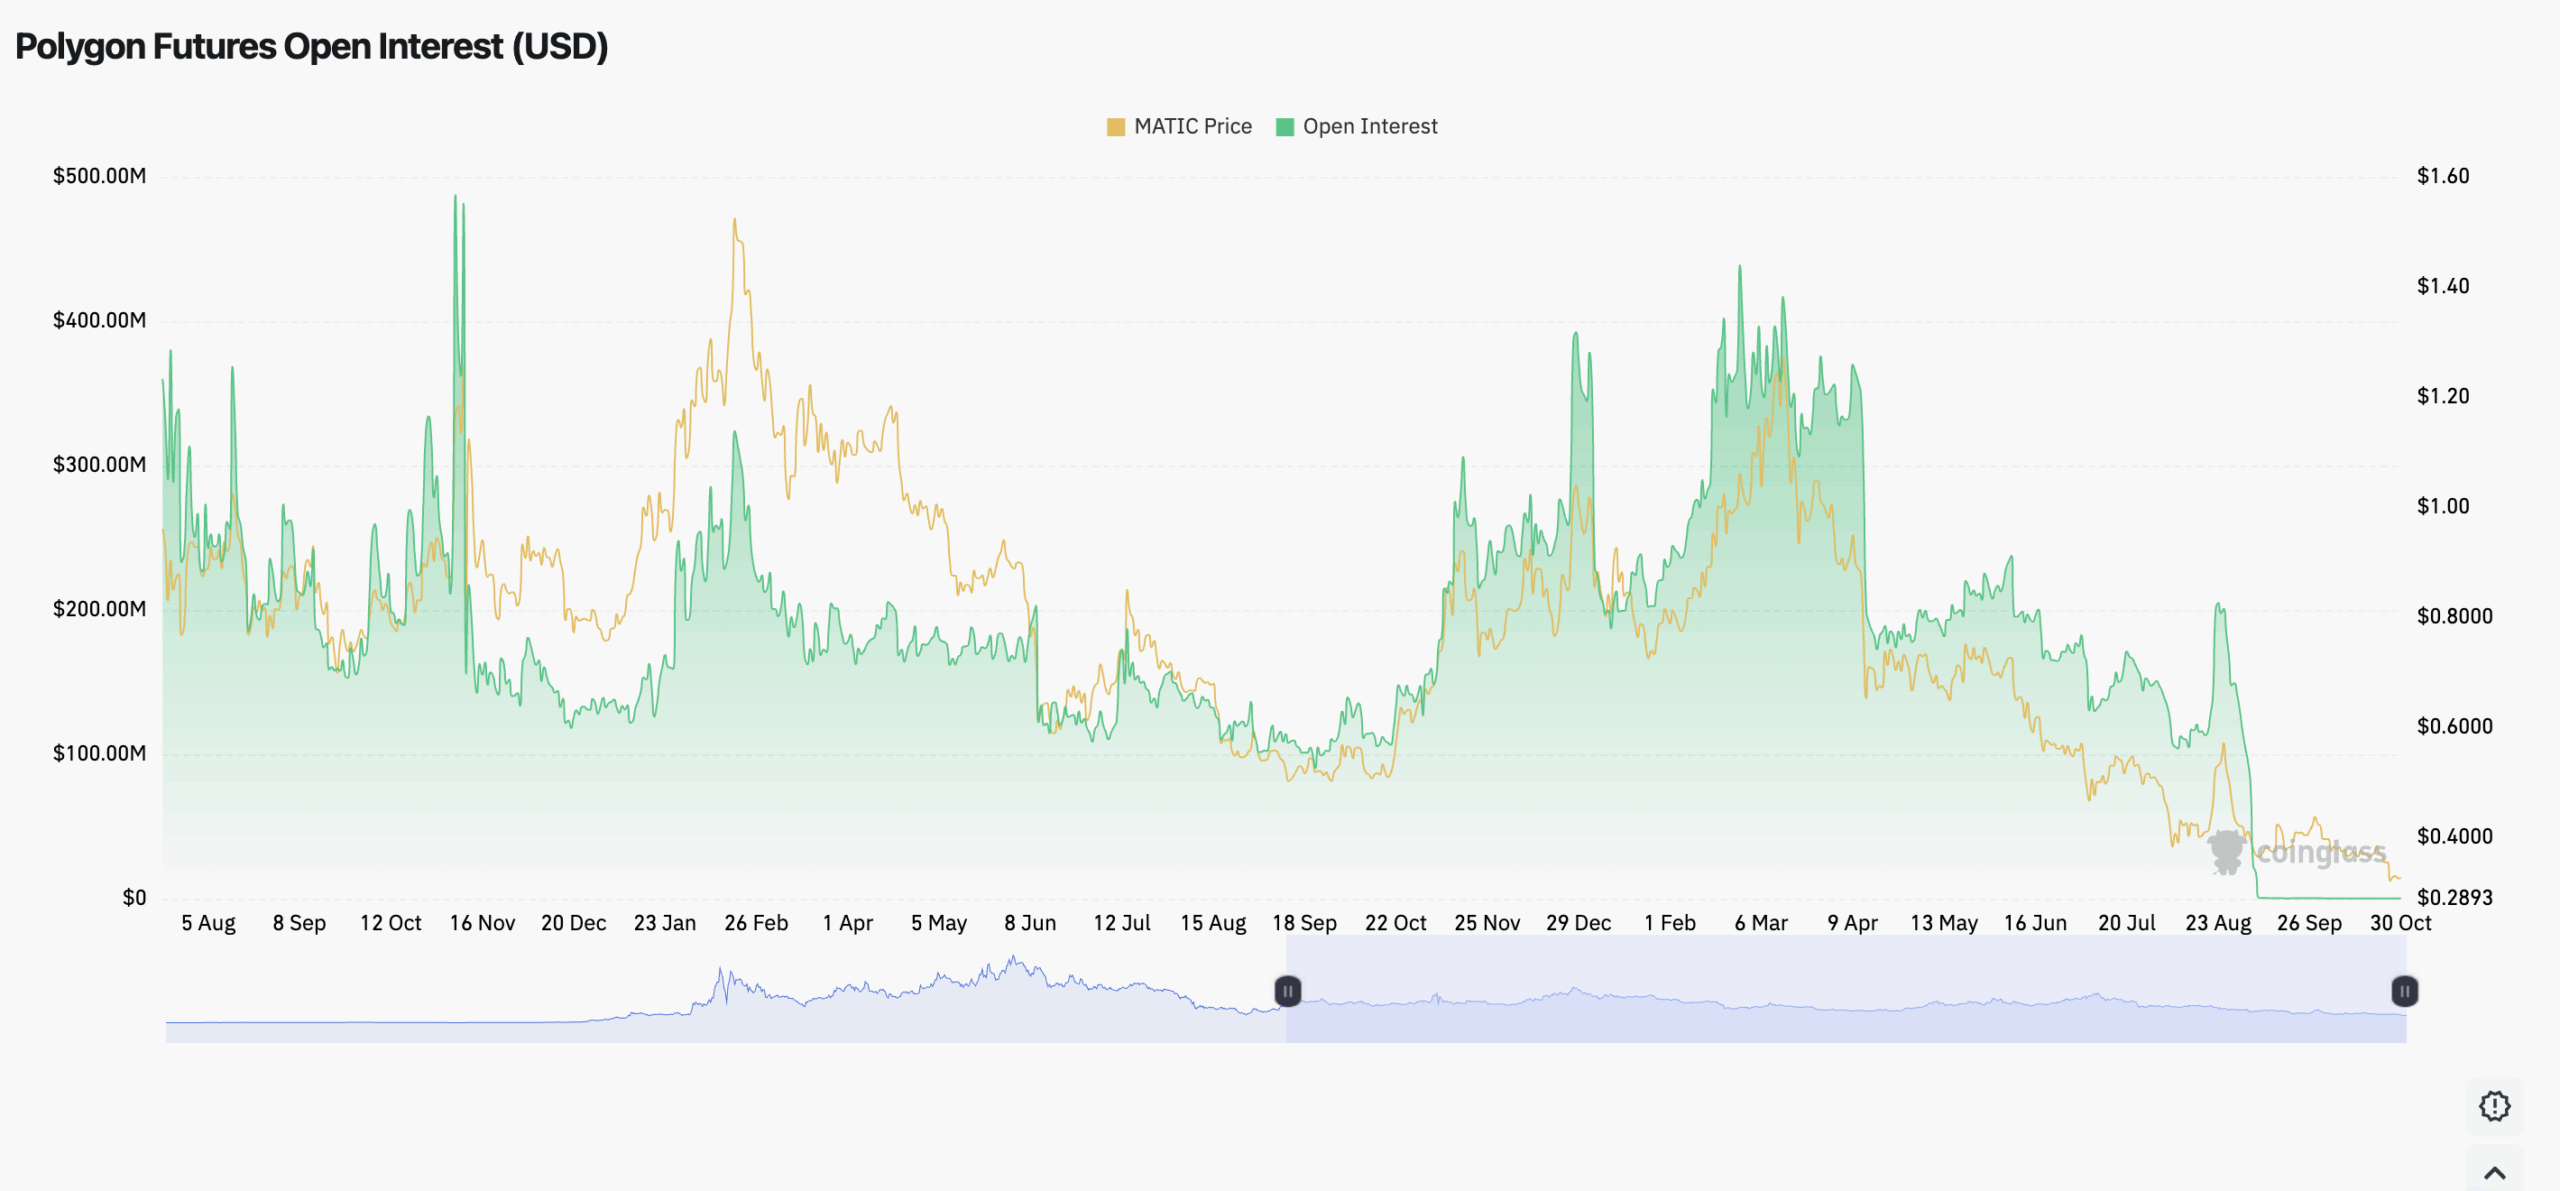
Task: Click the 30 Oct axis label
Action: click(x=2400, y=924)
